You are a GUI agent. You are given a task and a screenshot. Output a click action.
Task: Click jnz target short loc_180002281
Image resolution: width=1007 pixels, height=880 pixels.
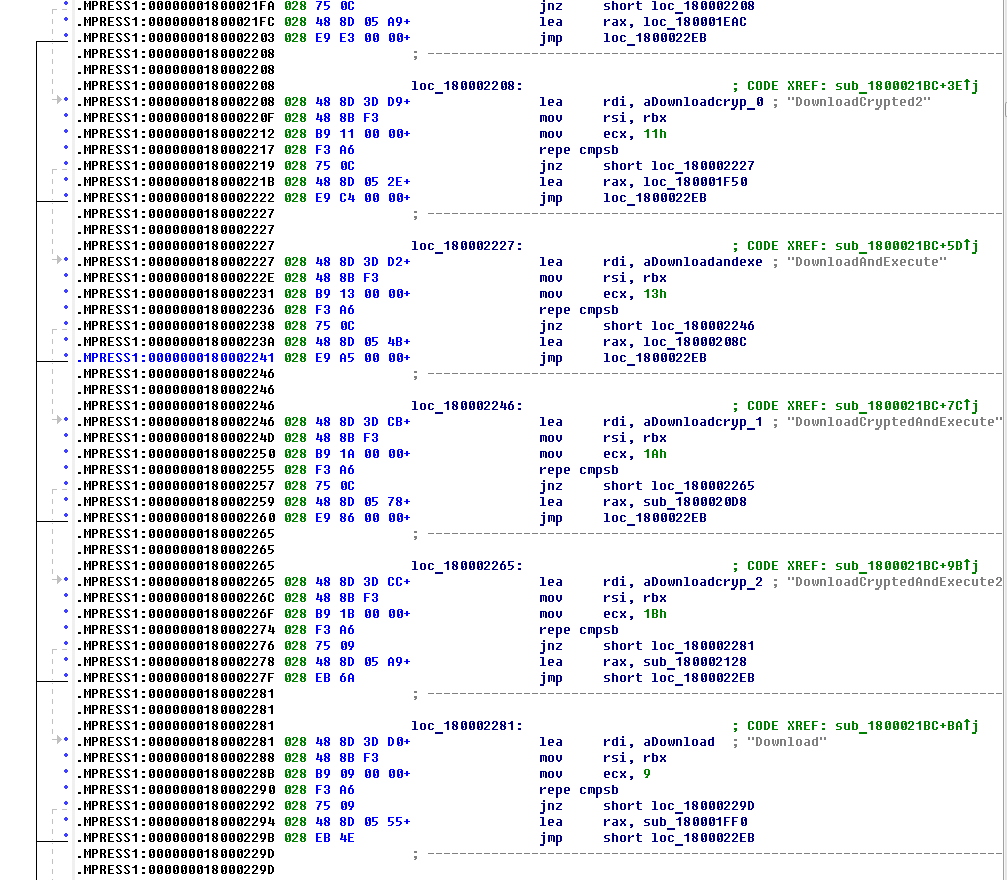click(679, 646)
